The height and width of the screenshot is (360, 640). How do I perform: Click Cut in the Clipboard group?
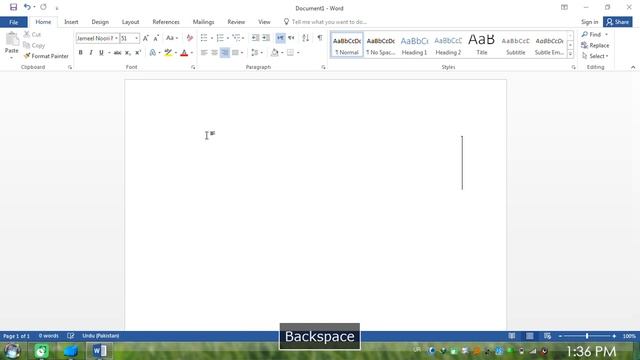pos(32,34)
